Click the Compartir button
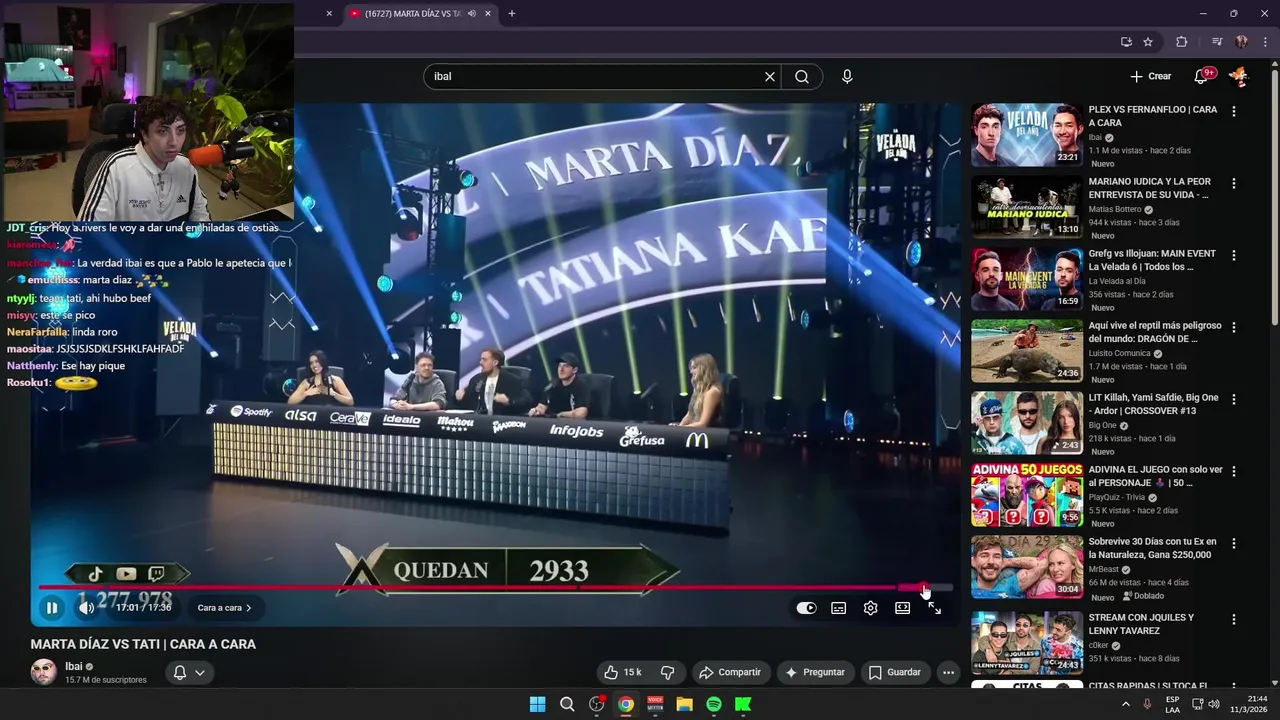The width and height of the screenshot is (1280, 720). pos(729,672)
